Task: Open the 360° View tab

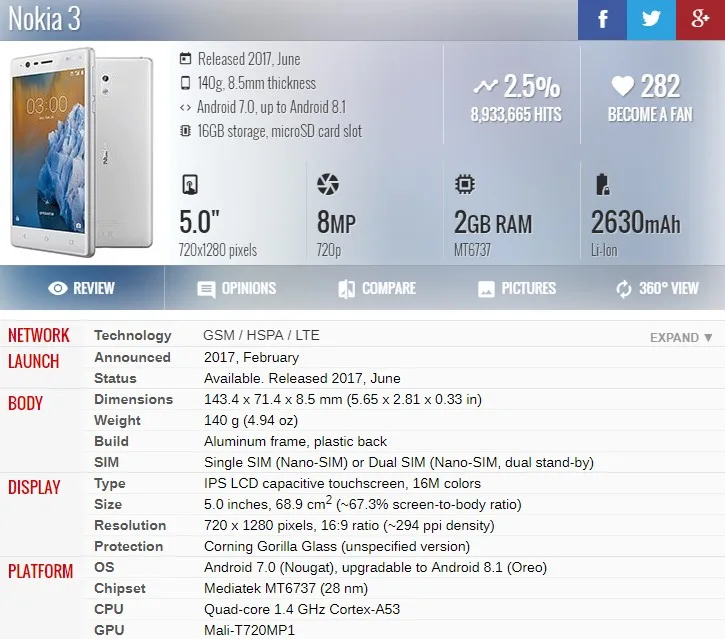Action: 657,288
